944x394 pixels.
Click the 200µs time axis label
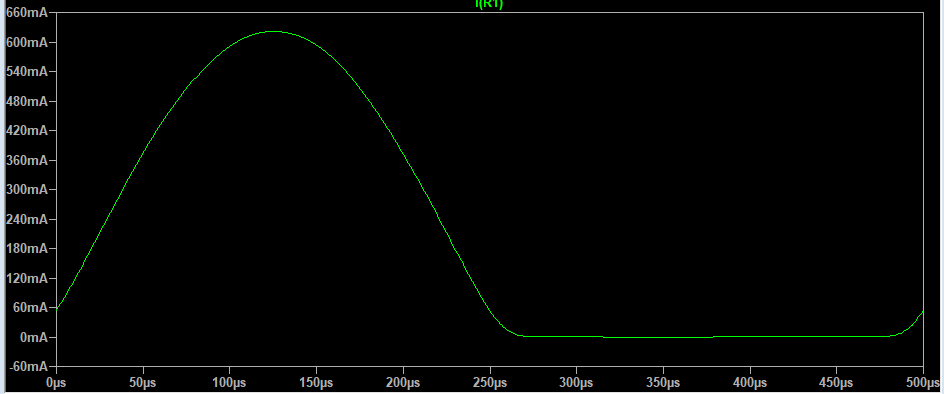tap(403, 383)
